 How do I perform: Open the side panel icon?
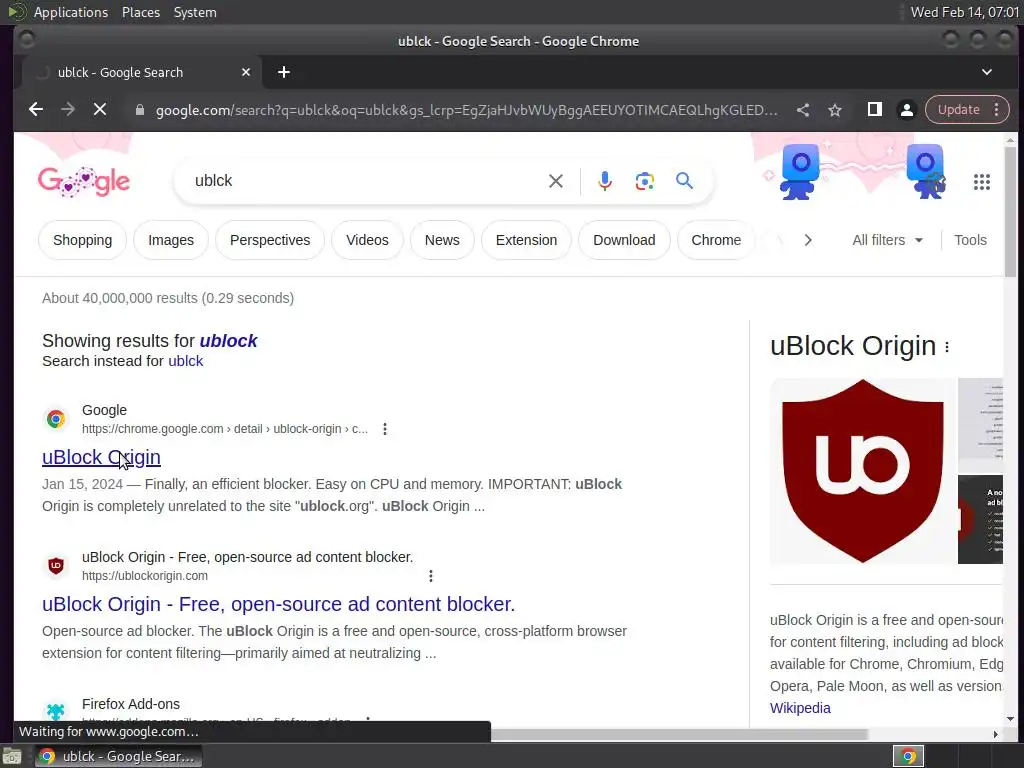(874, 110)
